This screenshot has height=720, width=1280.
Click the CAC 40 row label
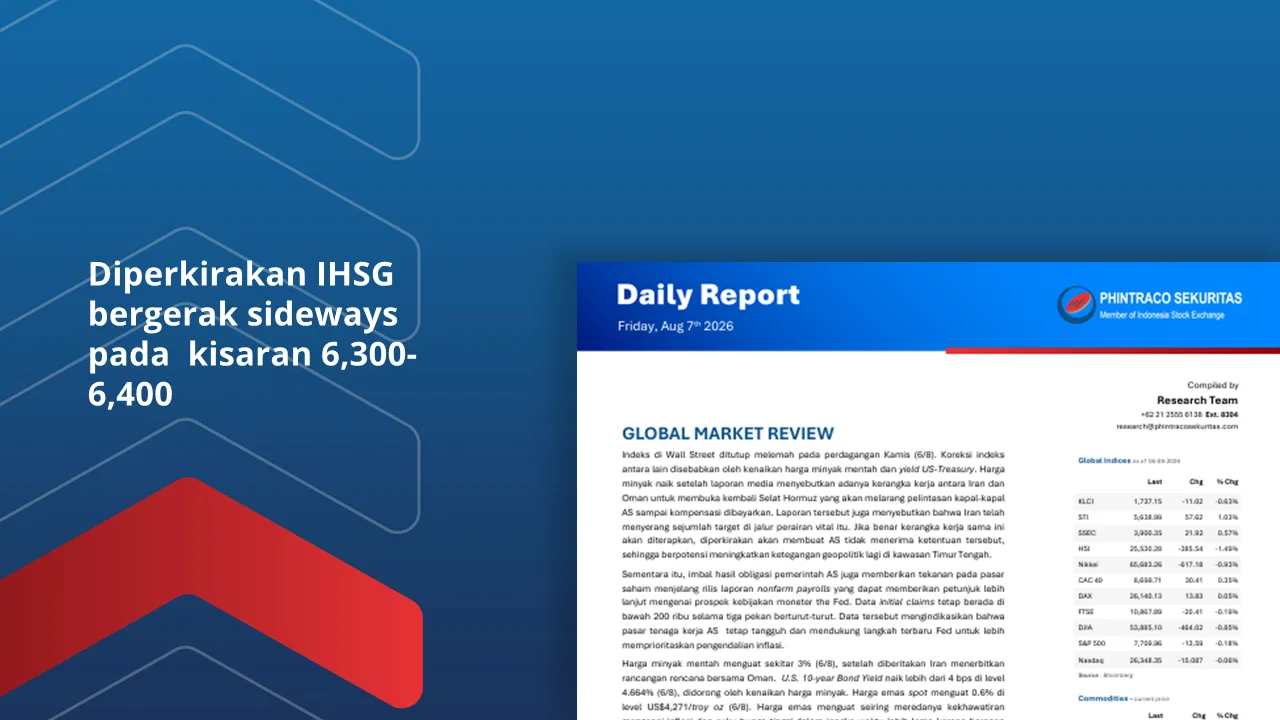click(1090, 580)
